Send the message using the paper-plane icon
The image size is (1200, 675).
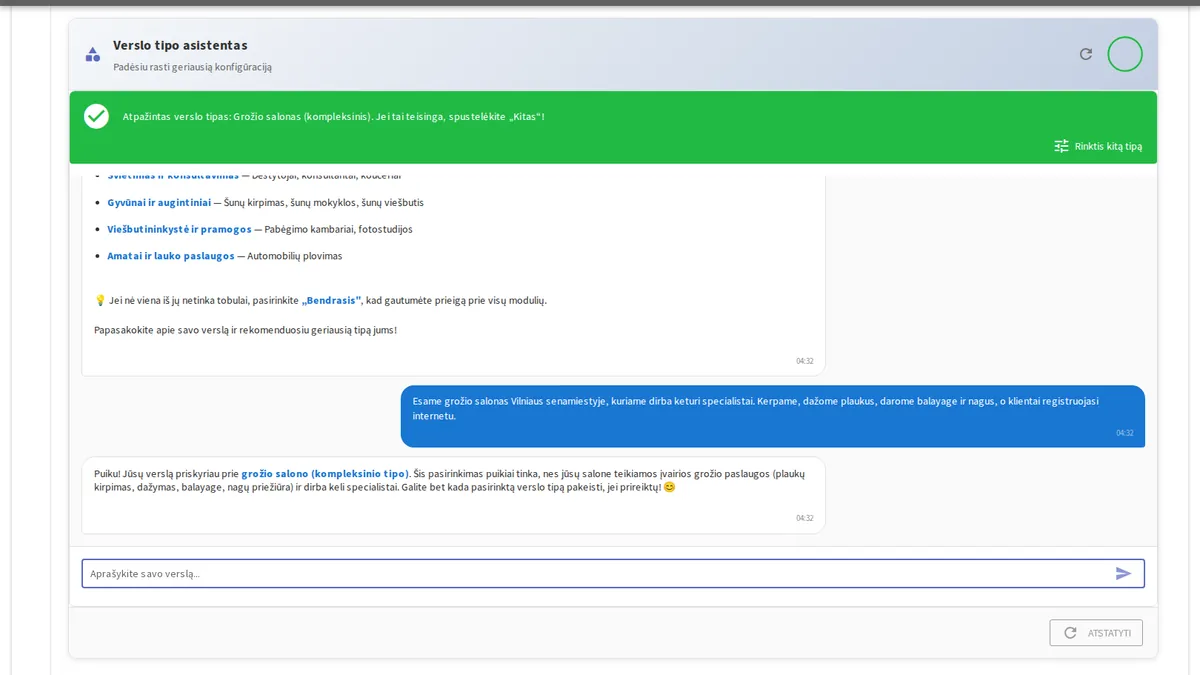click(x=1124, y=573)
